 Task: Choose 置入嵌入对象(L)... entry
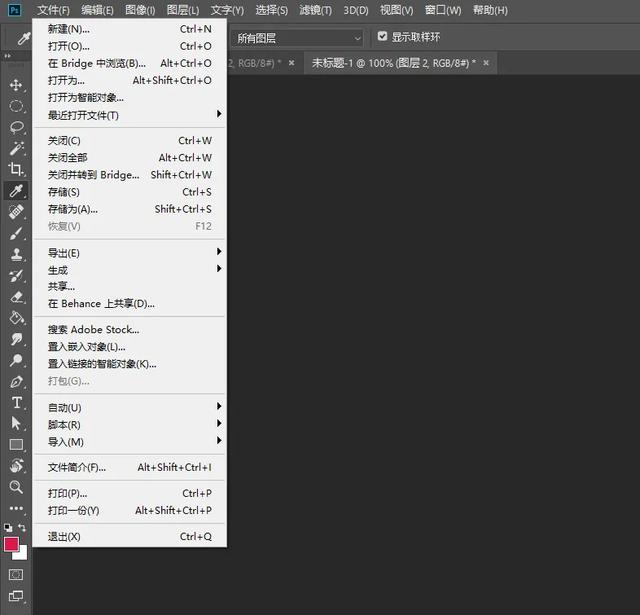click(x=130, y=346)
